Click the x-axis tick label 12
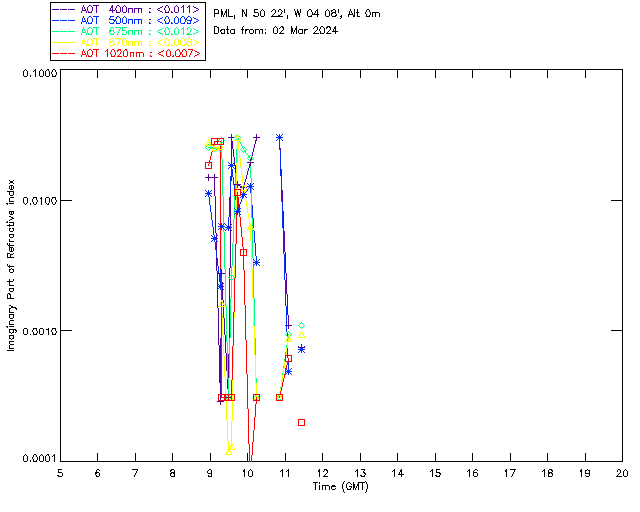Screen dimensions: 640x512 tap(322, 473)
